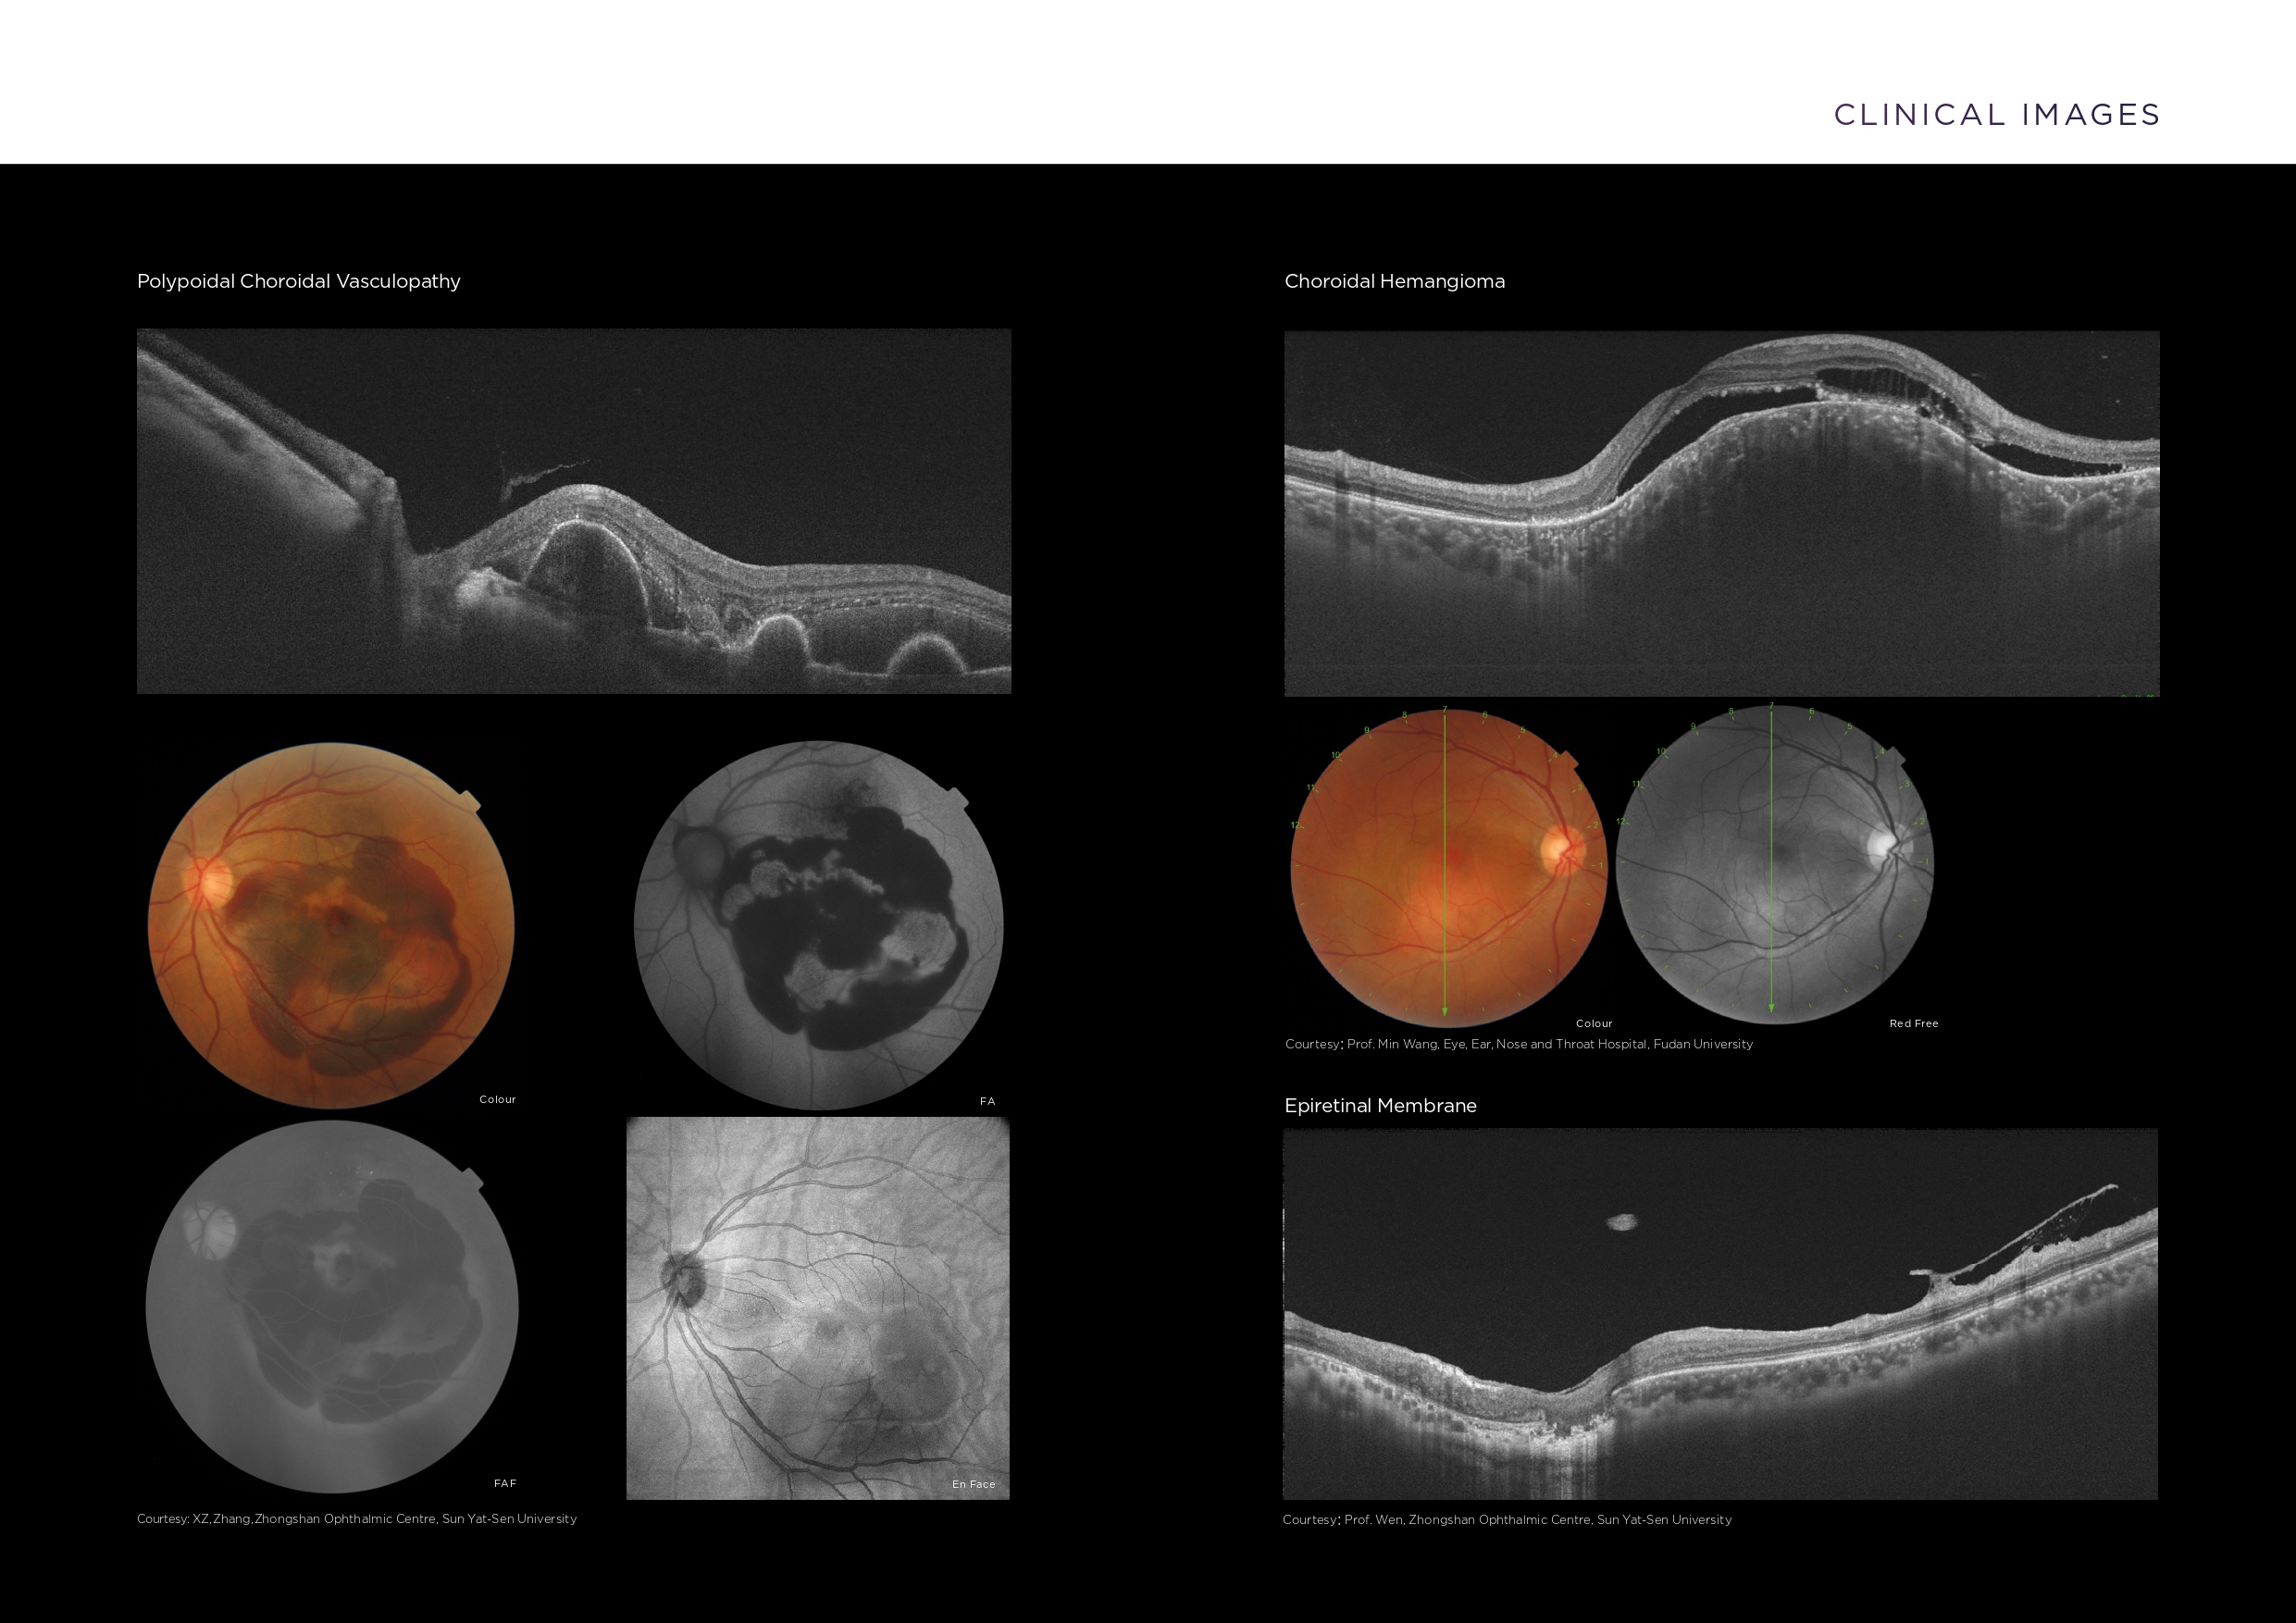
Task: Click the Polypoidal Choroidal Vasculopathy heading
Action: tap(298, 281)
